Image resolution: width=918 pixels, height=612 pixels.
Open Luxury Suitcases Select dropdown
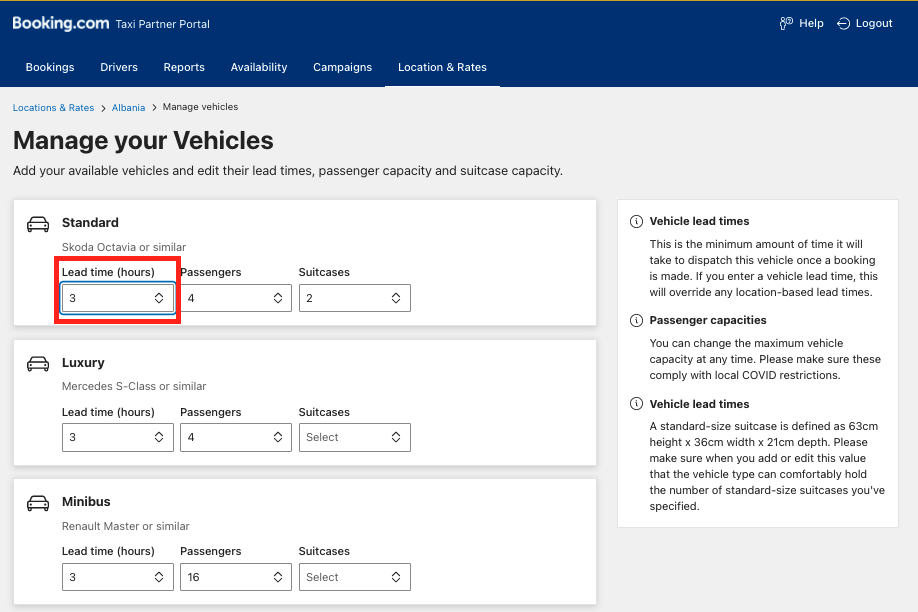pos(355,437)
